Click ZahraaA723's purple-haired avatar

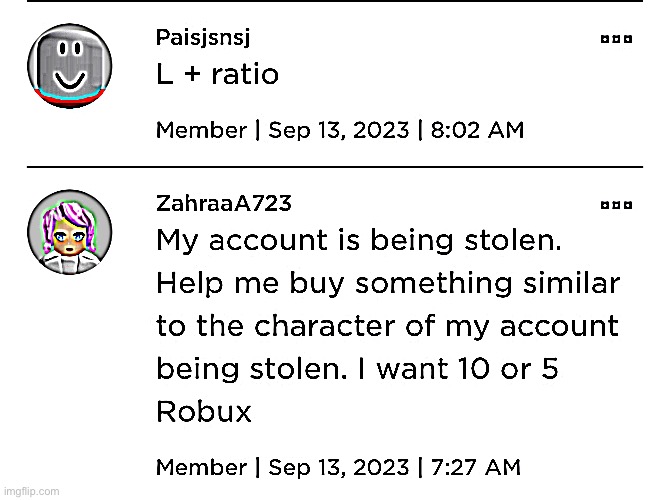(x=67, y=233)
